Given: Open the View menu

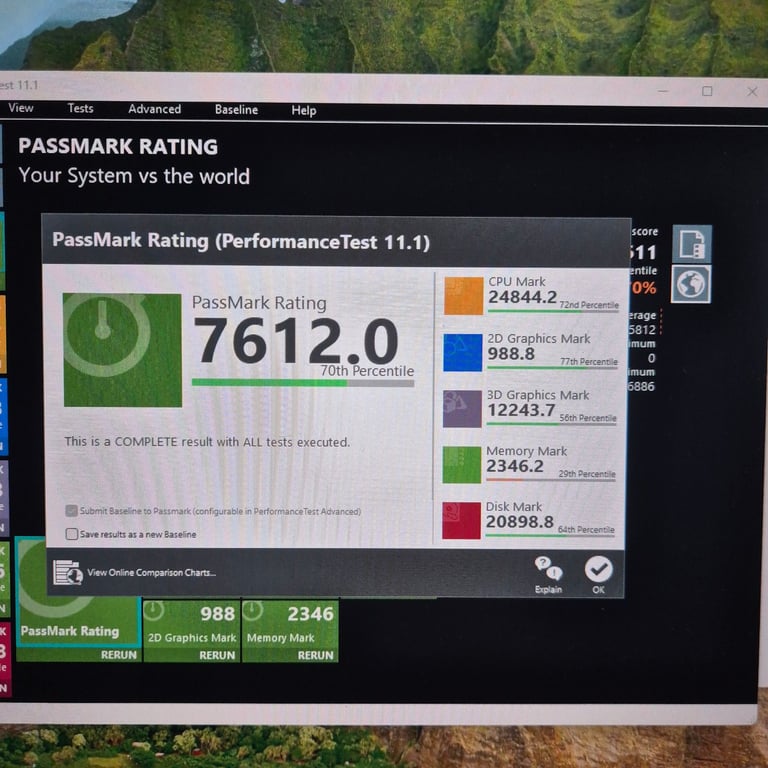Looking at the screenshot, I should (x=21, y=108).
